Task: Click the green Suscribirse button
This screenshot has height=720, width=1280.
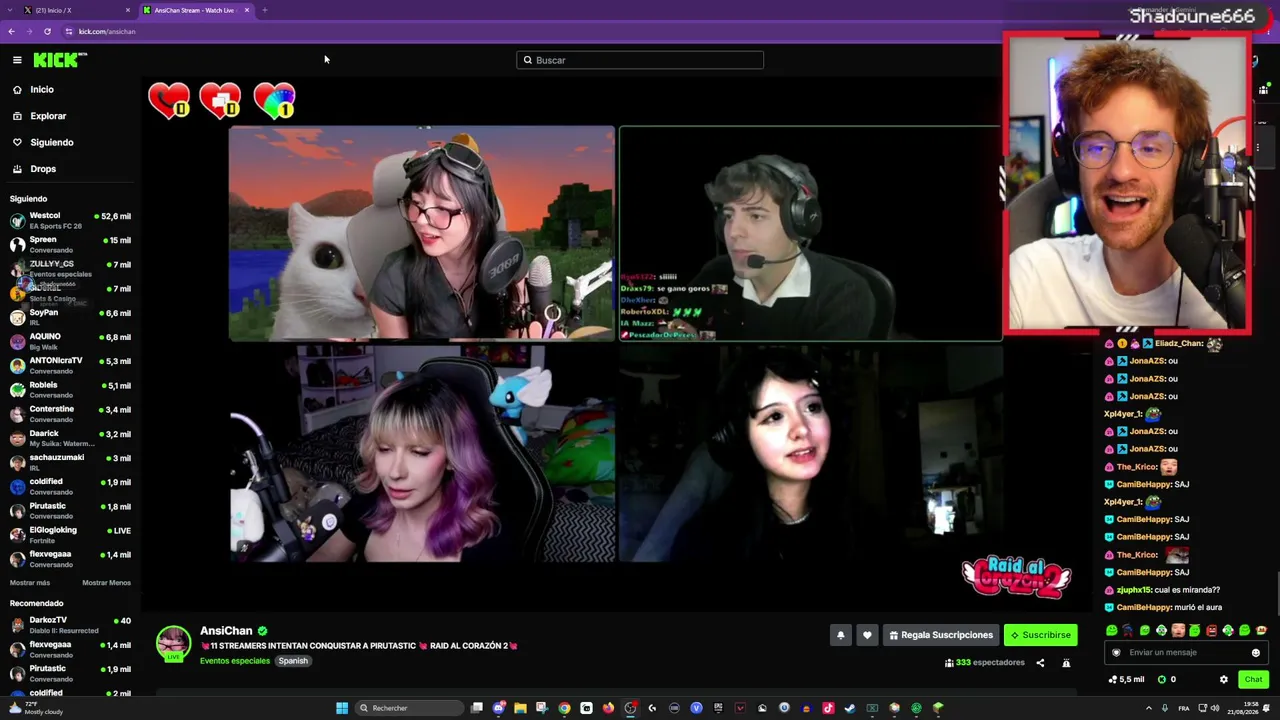Action: tap(1041, 635)
